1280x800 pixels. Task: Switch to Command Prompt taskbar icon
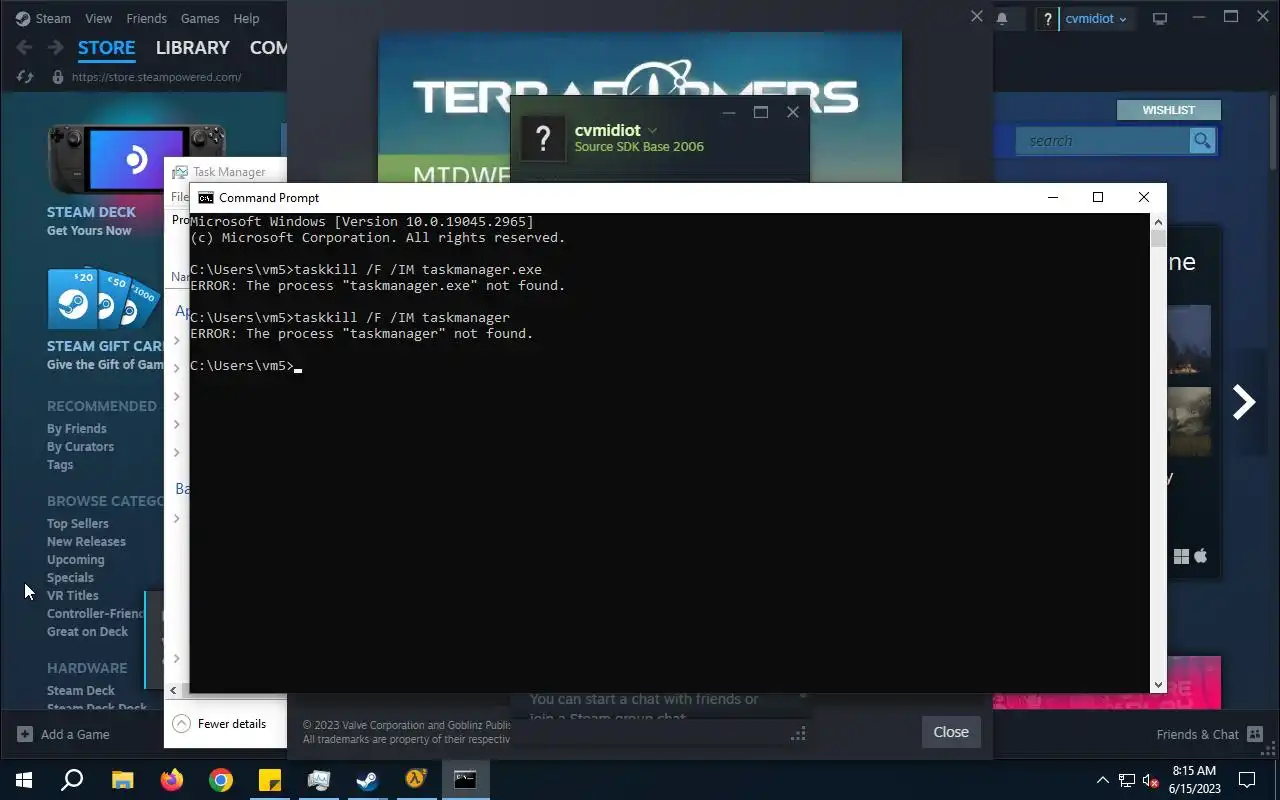click(x=465, y=780)
